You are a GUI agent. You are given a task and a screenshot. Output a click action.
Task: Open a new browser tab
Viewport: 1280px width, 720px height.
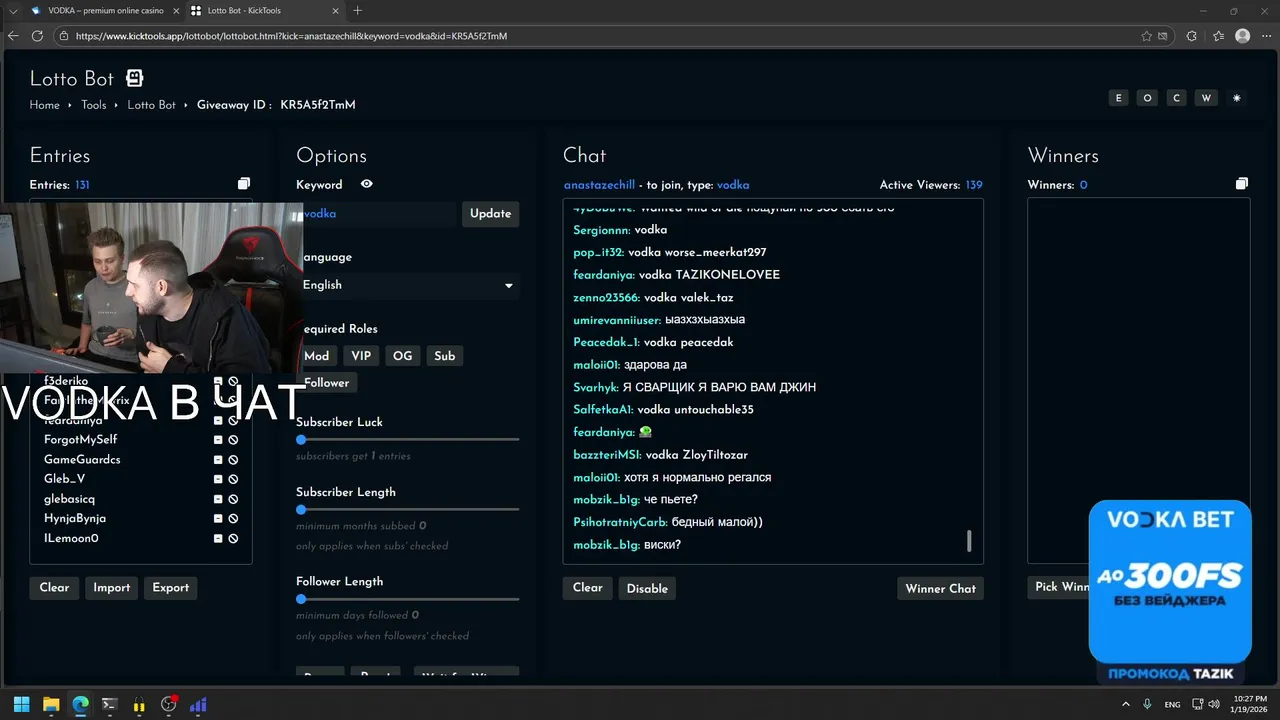[x=358, y=11]
